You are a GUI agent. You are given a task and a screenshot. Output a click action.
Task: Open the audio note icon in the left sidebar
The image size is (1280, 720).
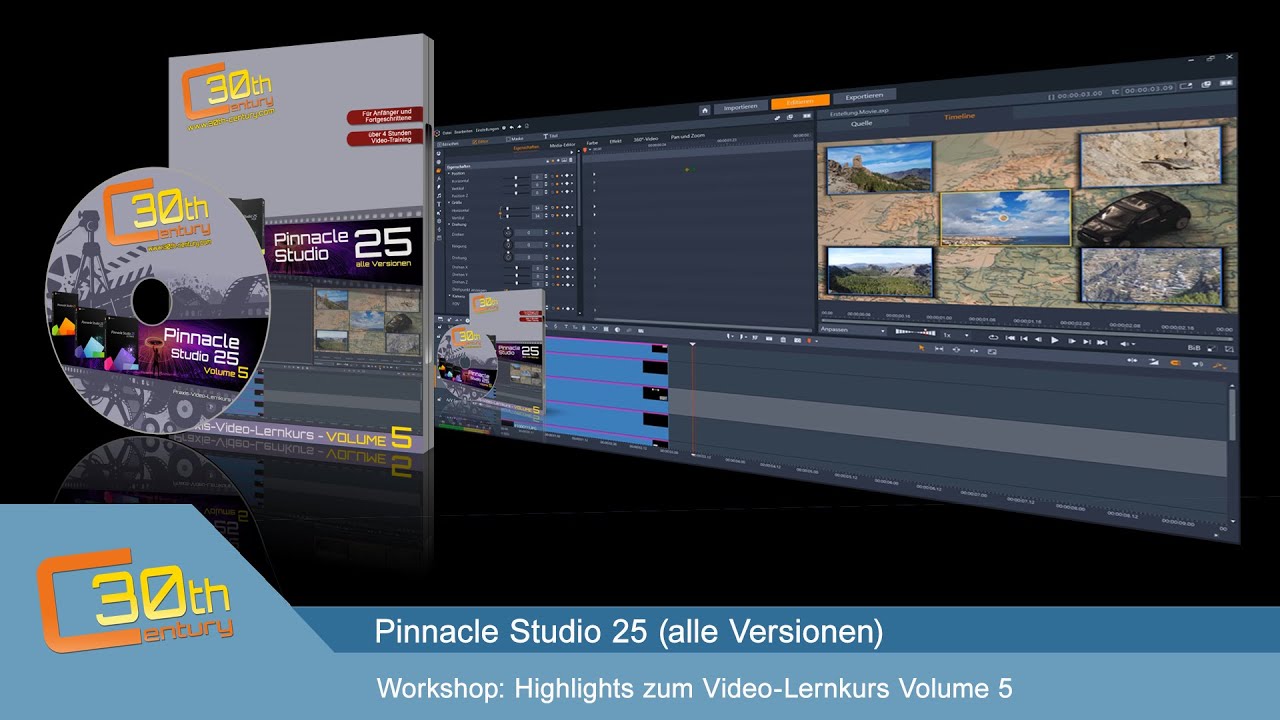(439, 196)
